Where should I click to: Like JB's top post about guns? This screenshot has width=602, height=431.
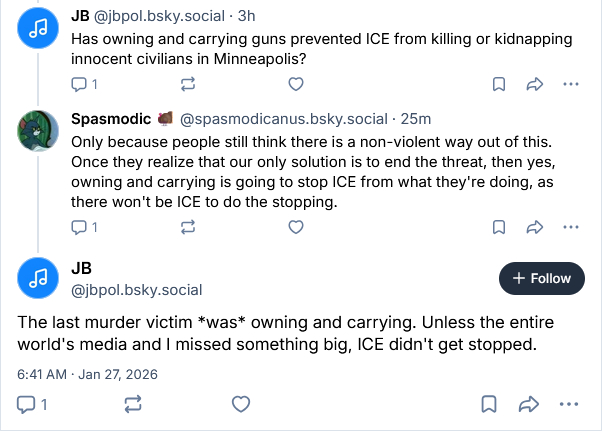(x=295, y=84)
